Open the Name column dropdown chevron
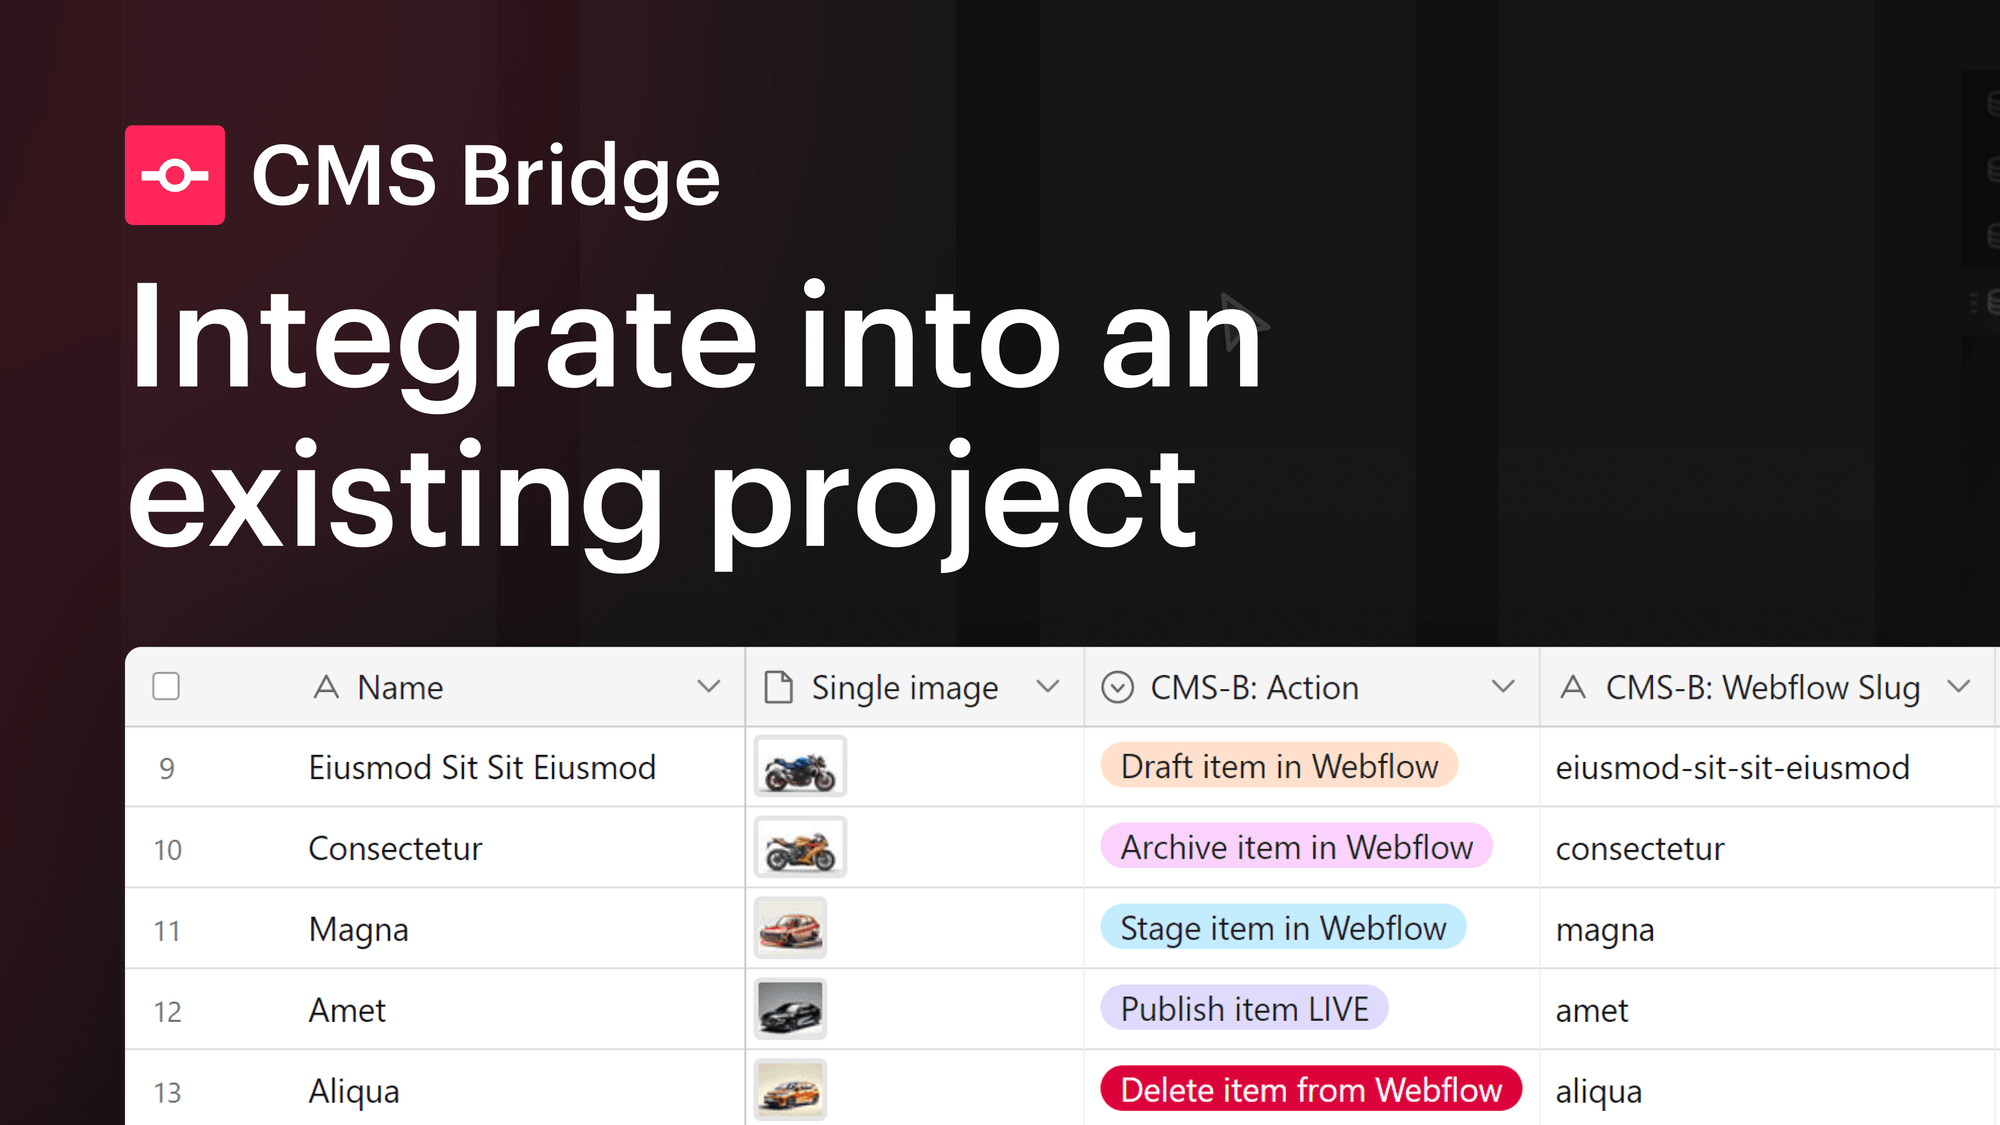Screen dimensions: 2000x1125 tap(709, 687)
